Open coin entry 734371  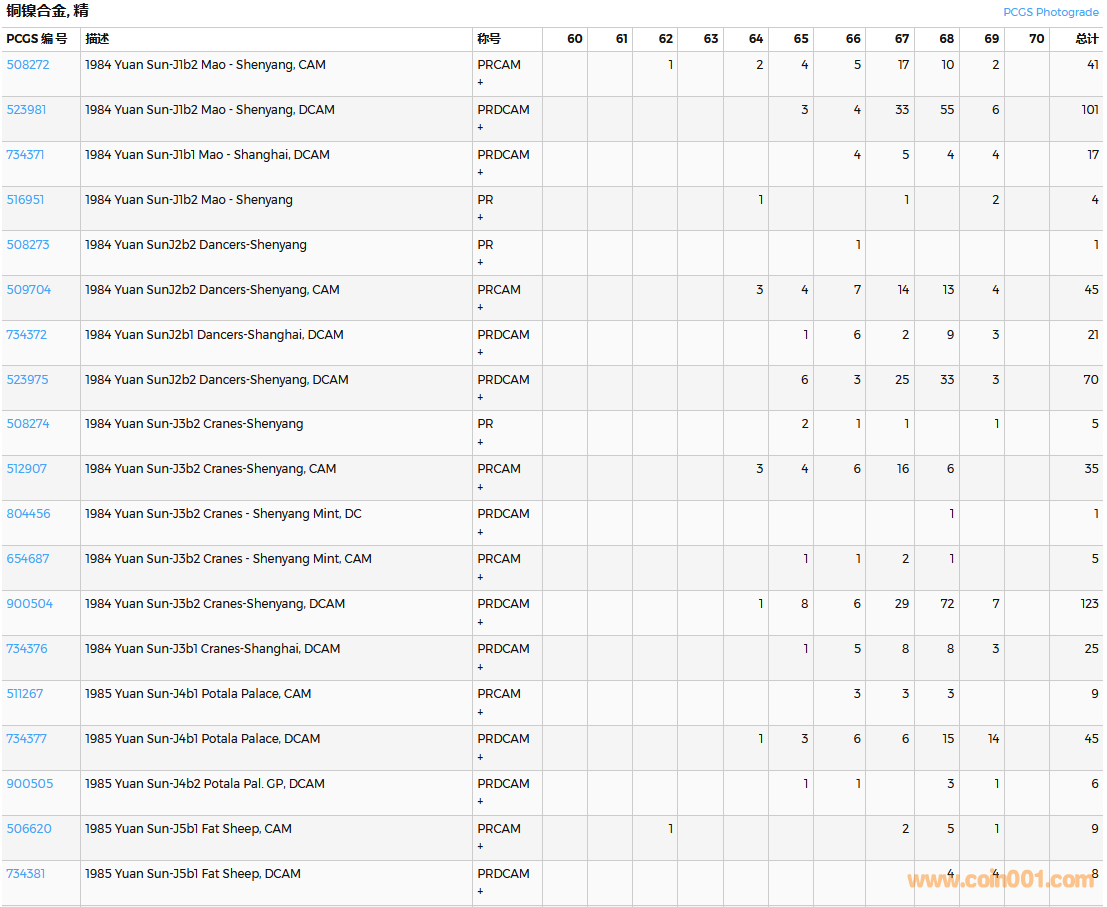tap(26, 155)
